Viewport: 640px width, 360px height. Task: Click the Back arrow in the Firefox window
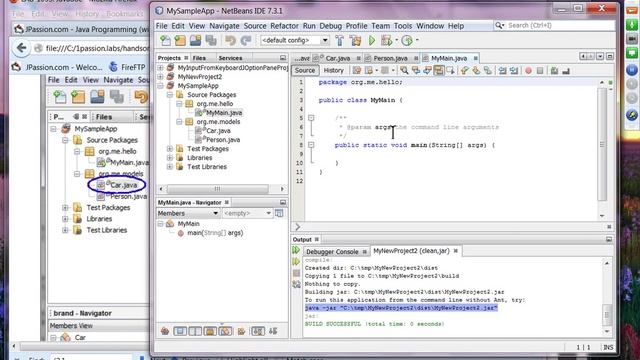[x=21, y=48]
